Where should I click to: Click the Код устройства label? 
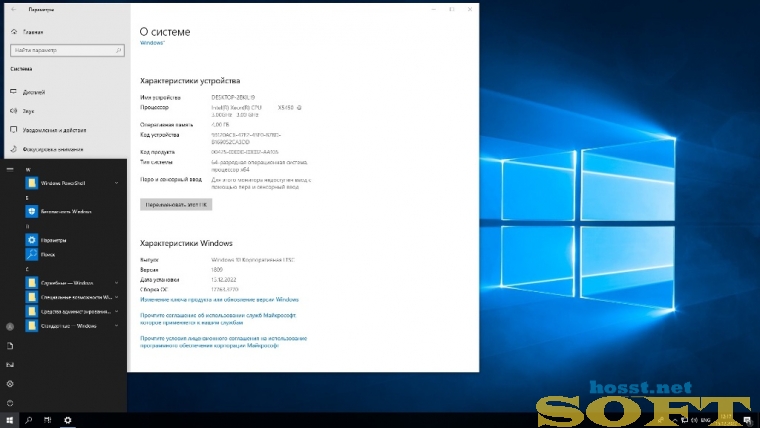click(x=159, y=135)
